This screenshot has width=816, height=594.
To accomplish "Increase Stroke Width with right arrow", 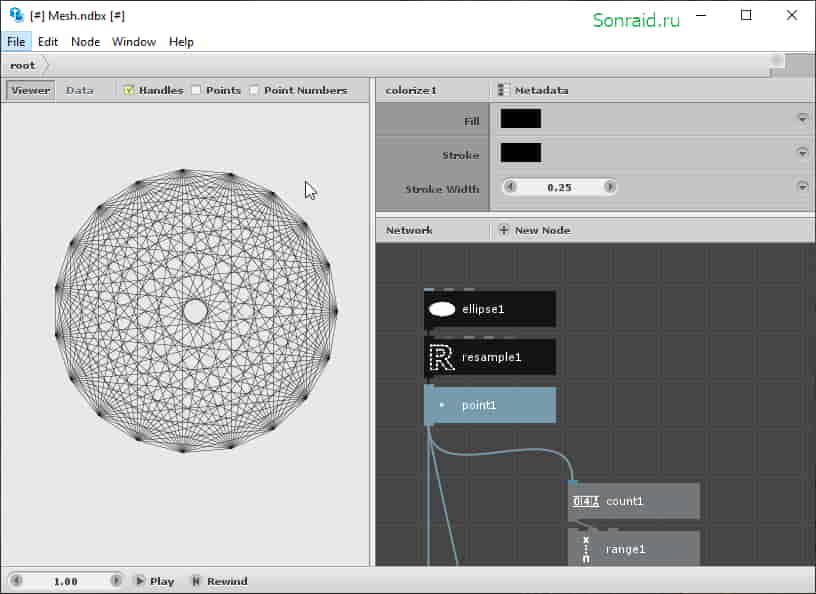I will point(609,186).
